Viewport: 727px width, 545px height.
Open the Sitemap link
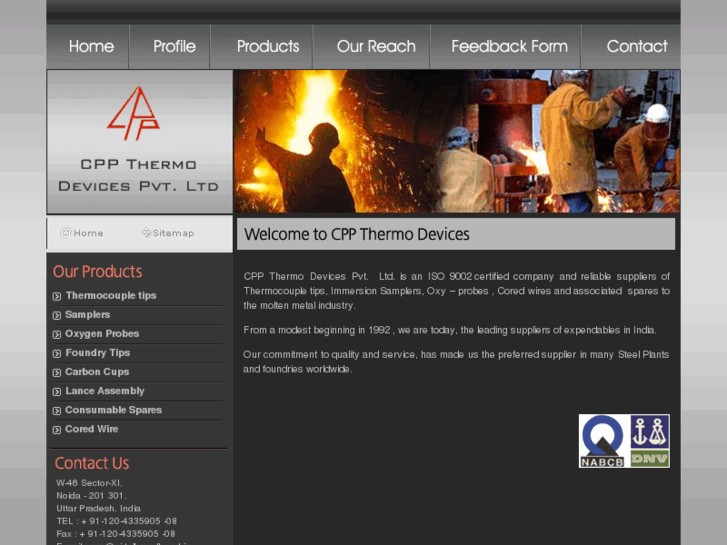pos(173,233)
